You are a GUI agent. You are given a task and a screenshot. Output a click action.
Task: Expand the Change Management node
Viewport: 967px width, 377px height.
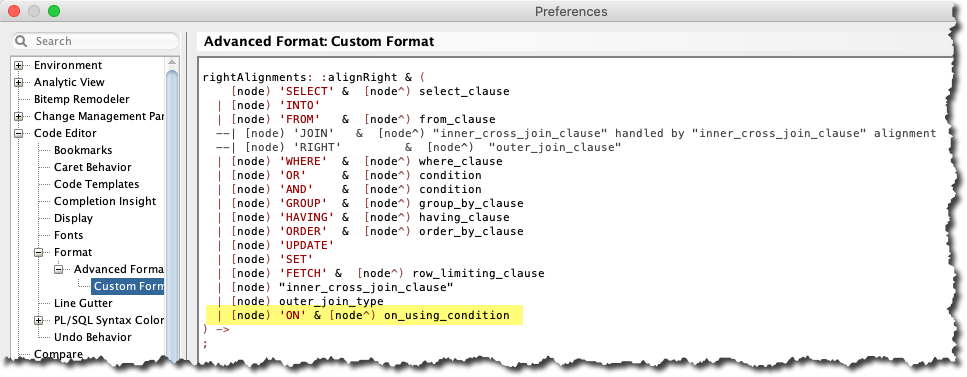tap(19, 117)
